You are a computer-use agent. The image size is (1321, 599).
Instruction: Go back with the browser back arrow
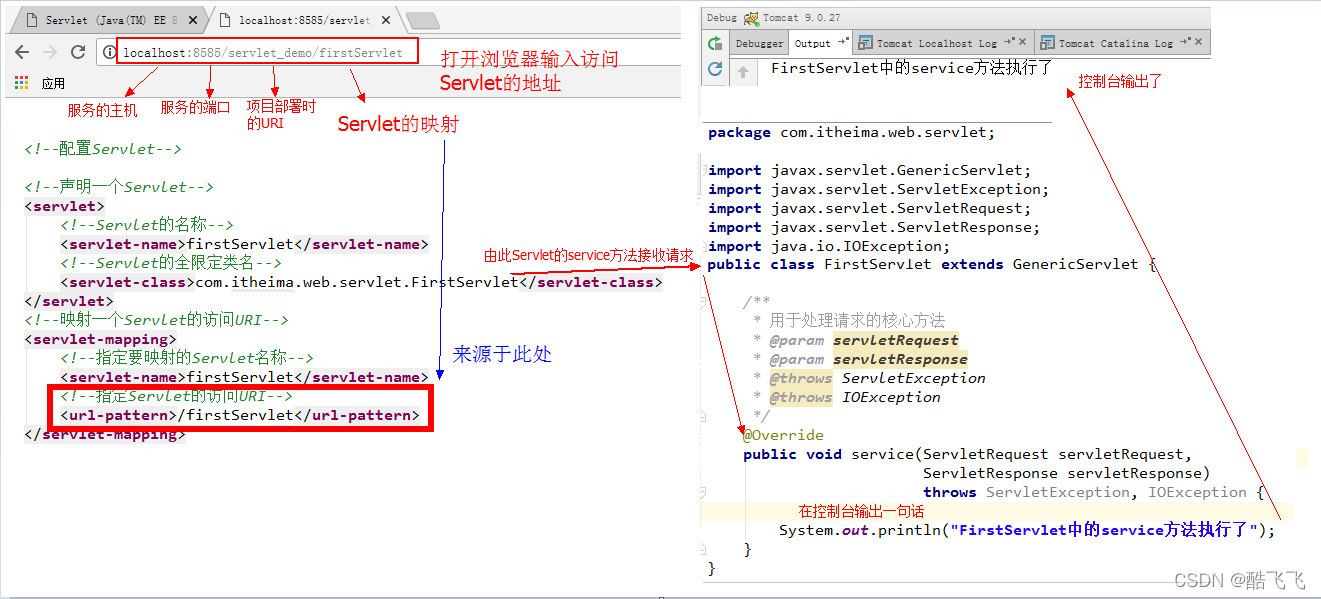(x=22, y=52)
